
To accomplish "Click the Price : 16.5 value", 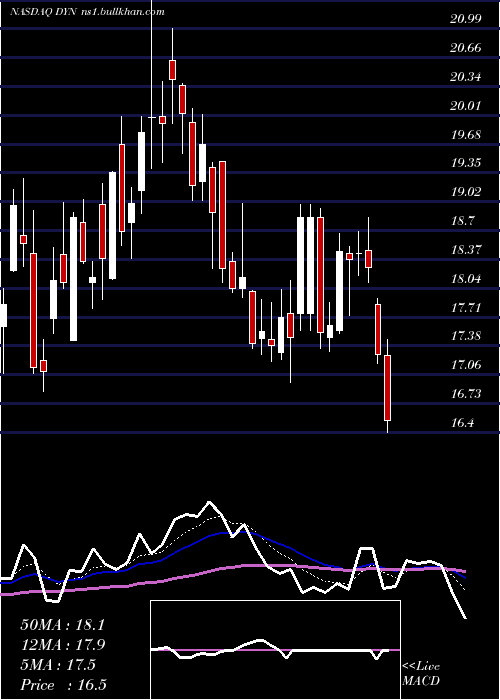I will [x=63, y=685].
